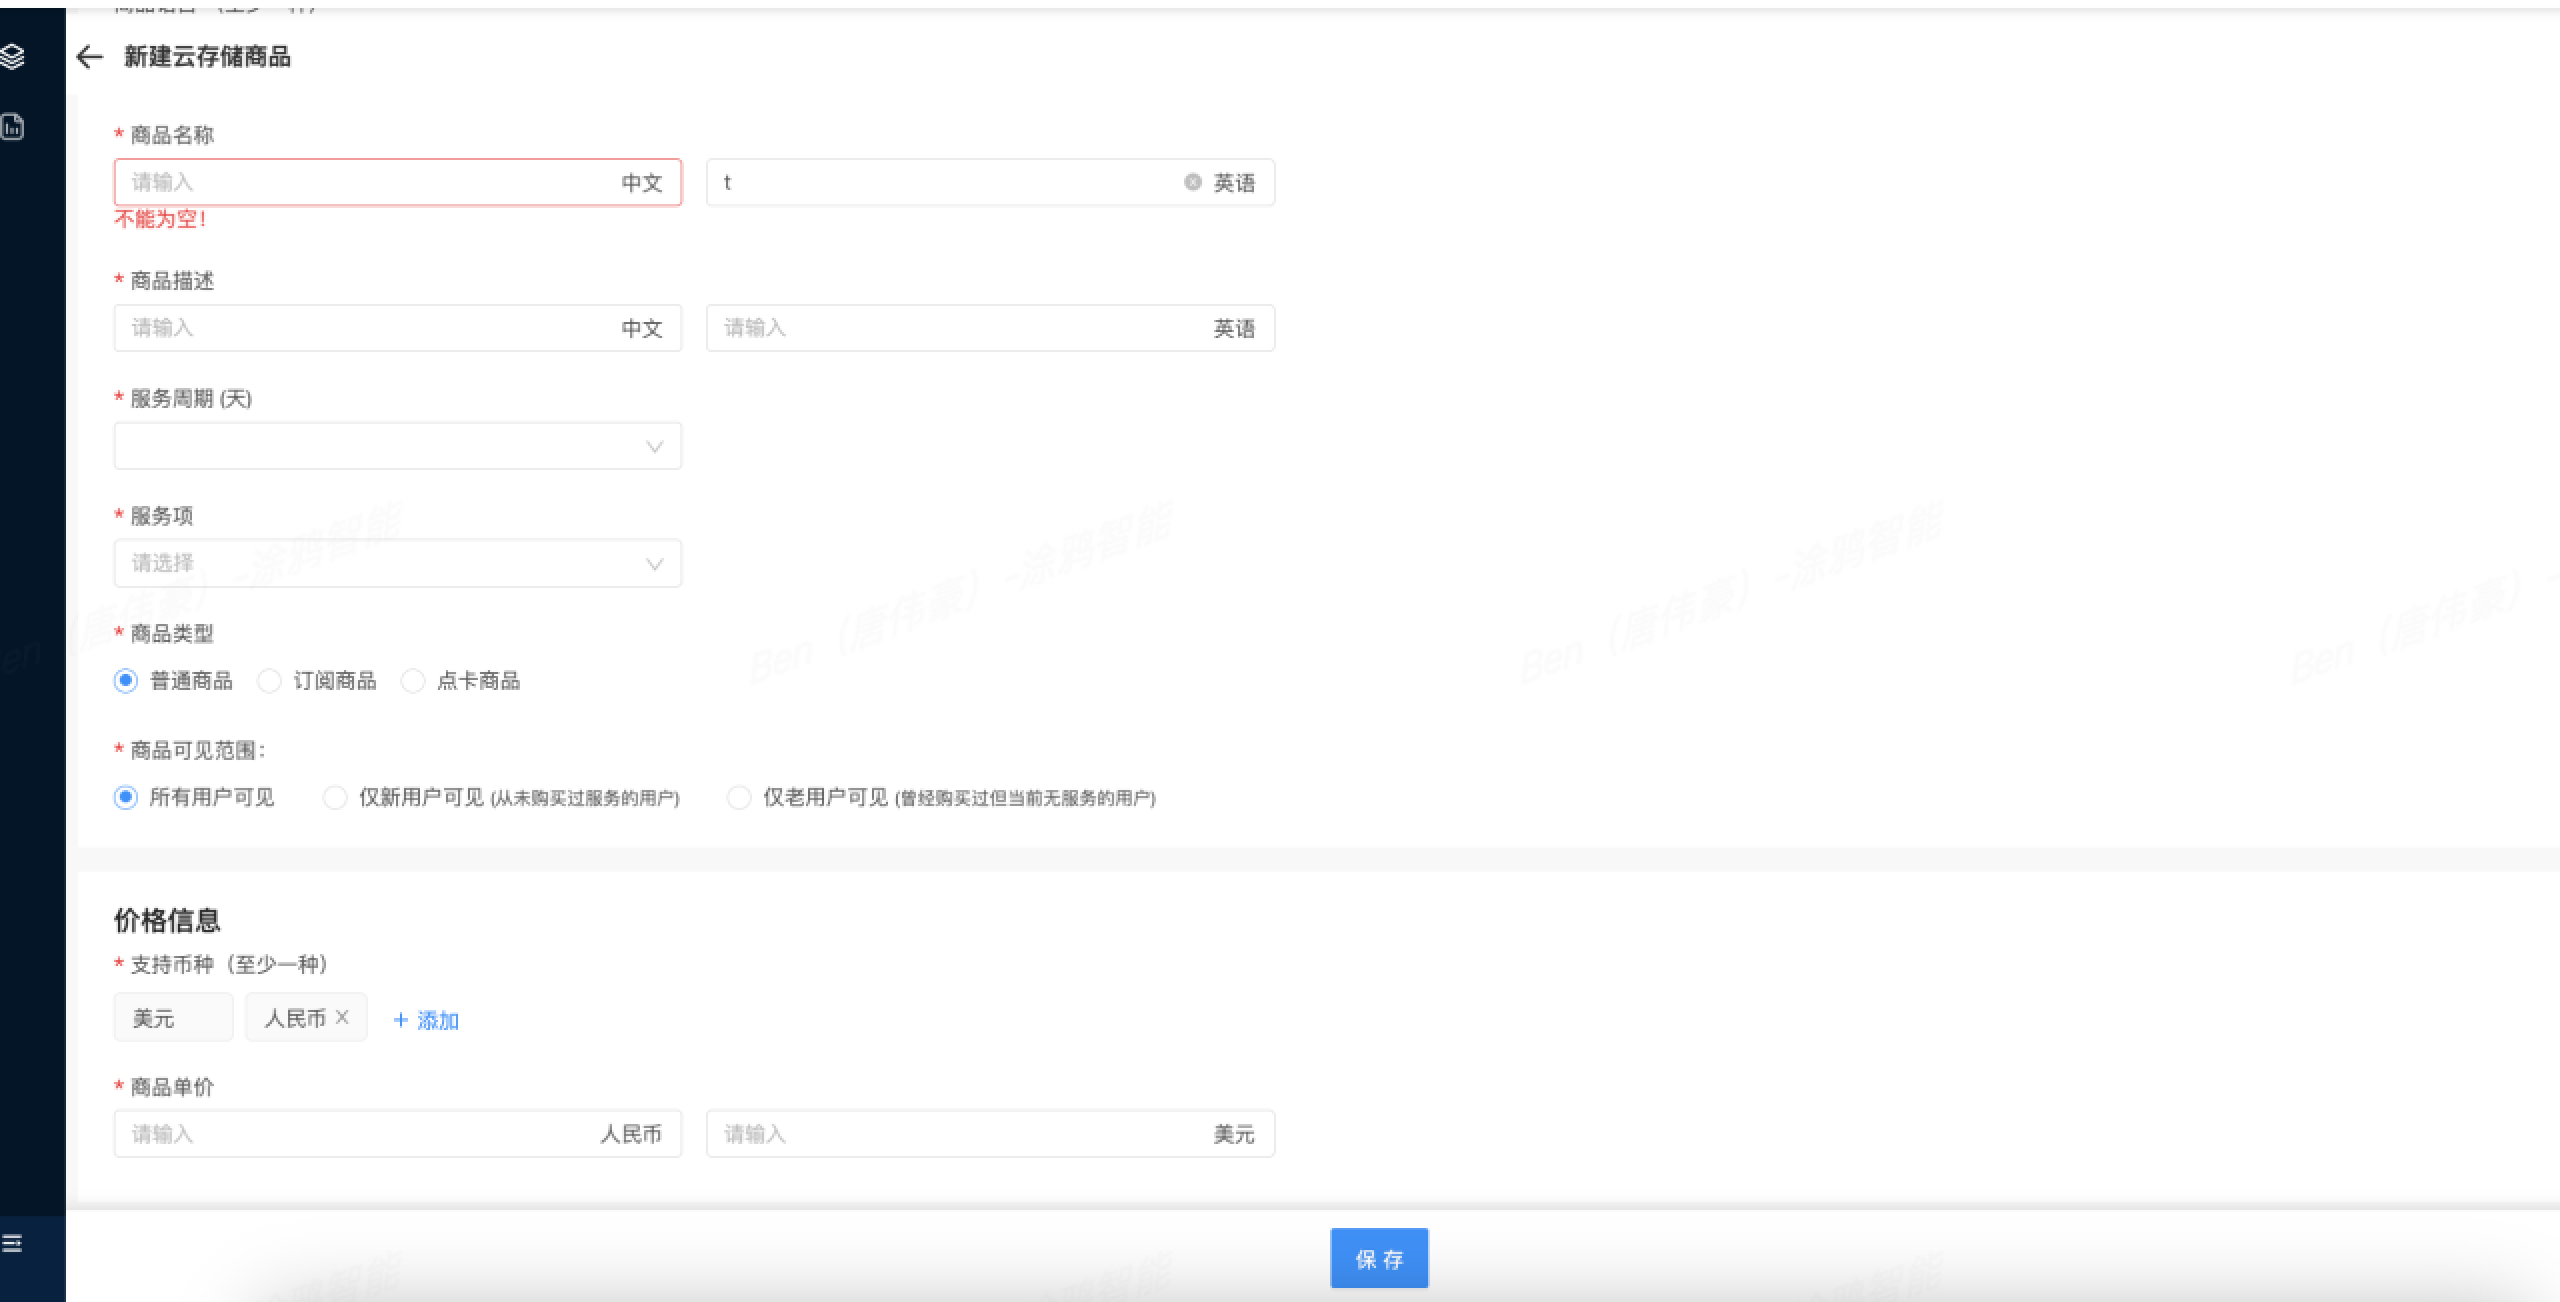Select the 订阅商品 radio option
The width and height of the screenshot is (2560, 1302).
[x=269, y=681]
